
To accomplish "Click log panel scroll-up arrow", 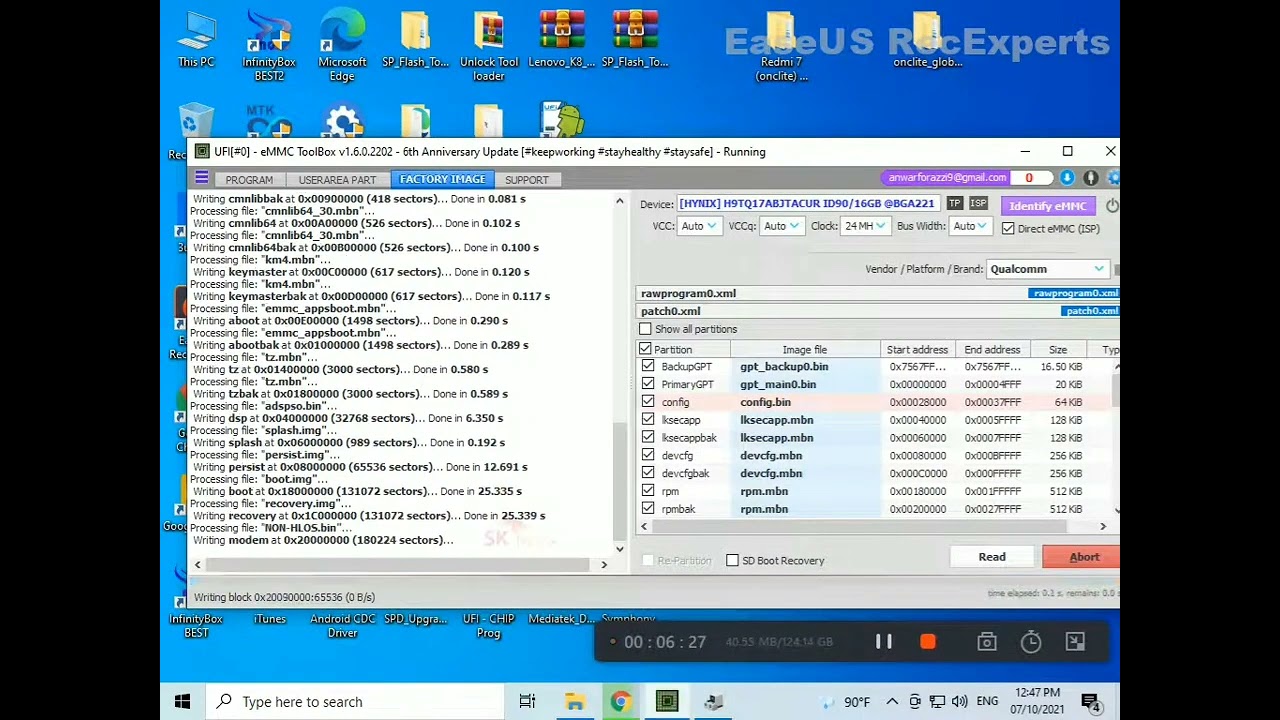I will (x=619, y=202).
